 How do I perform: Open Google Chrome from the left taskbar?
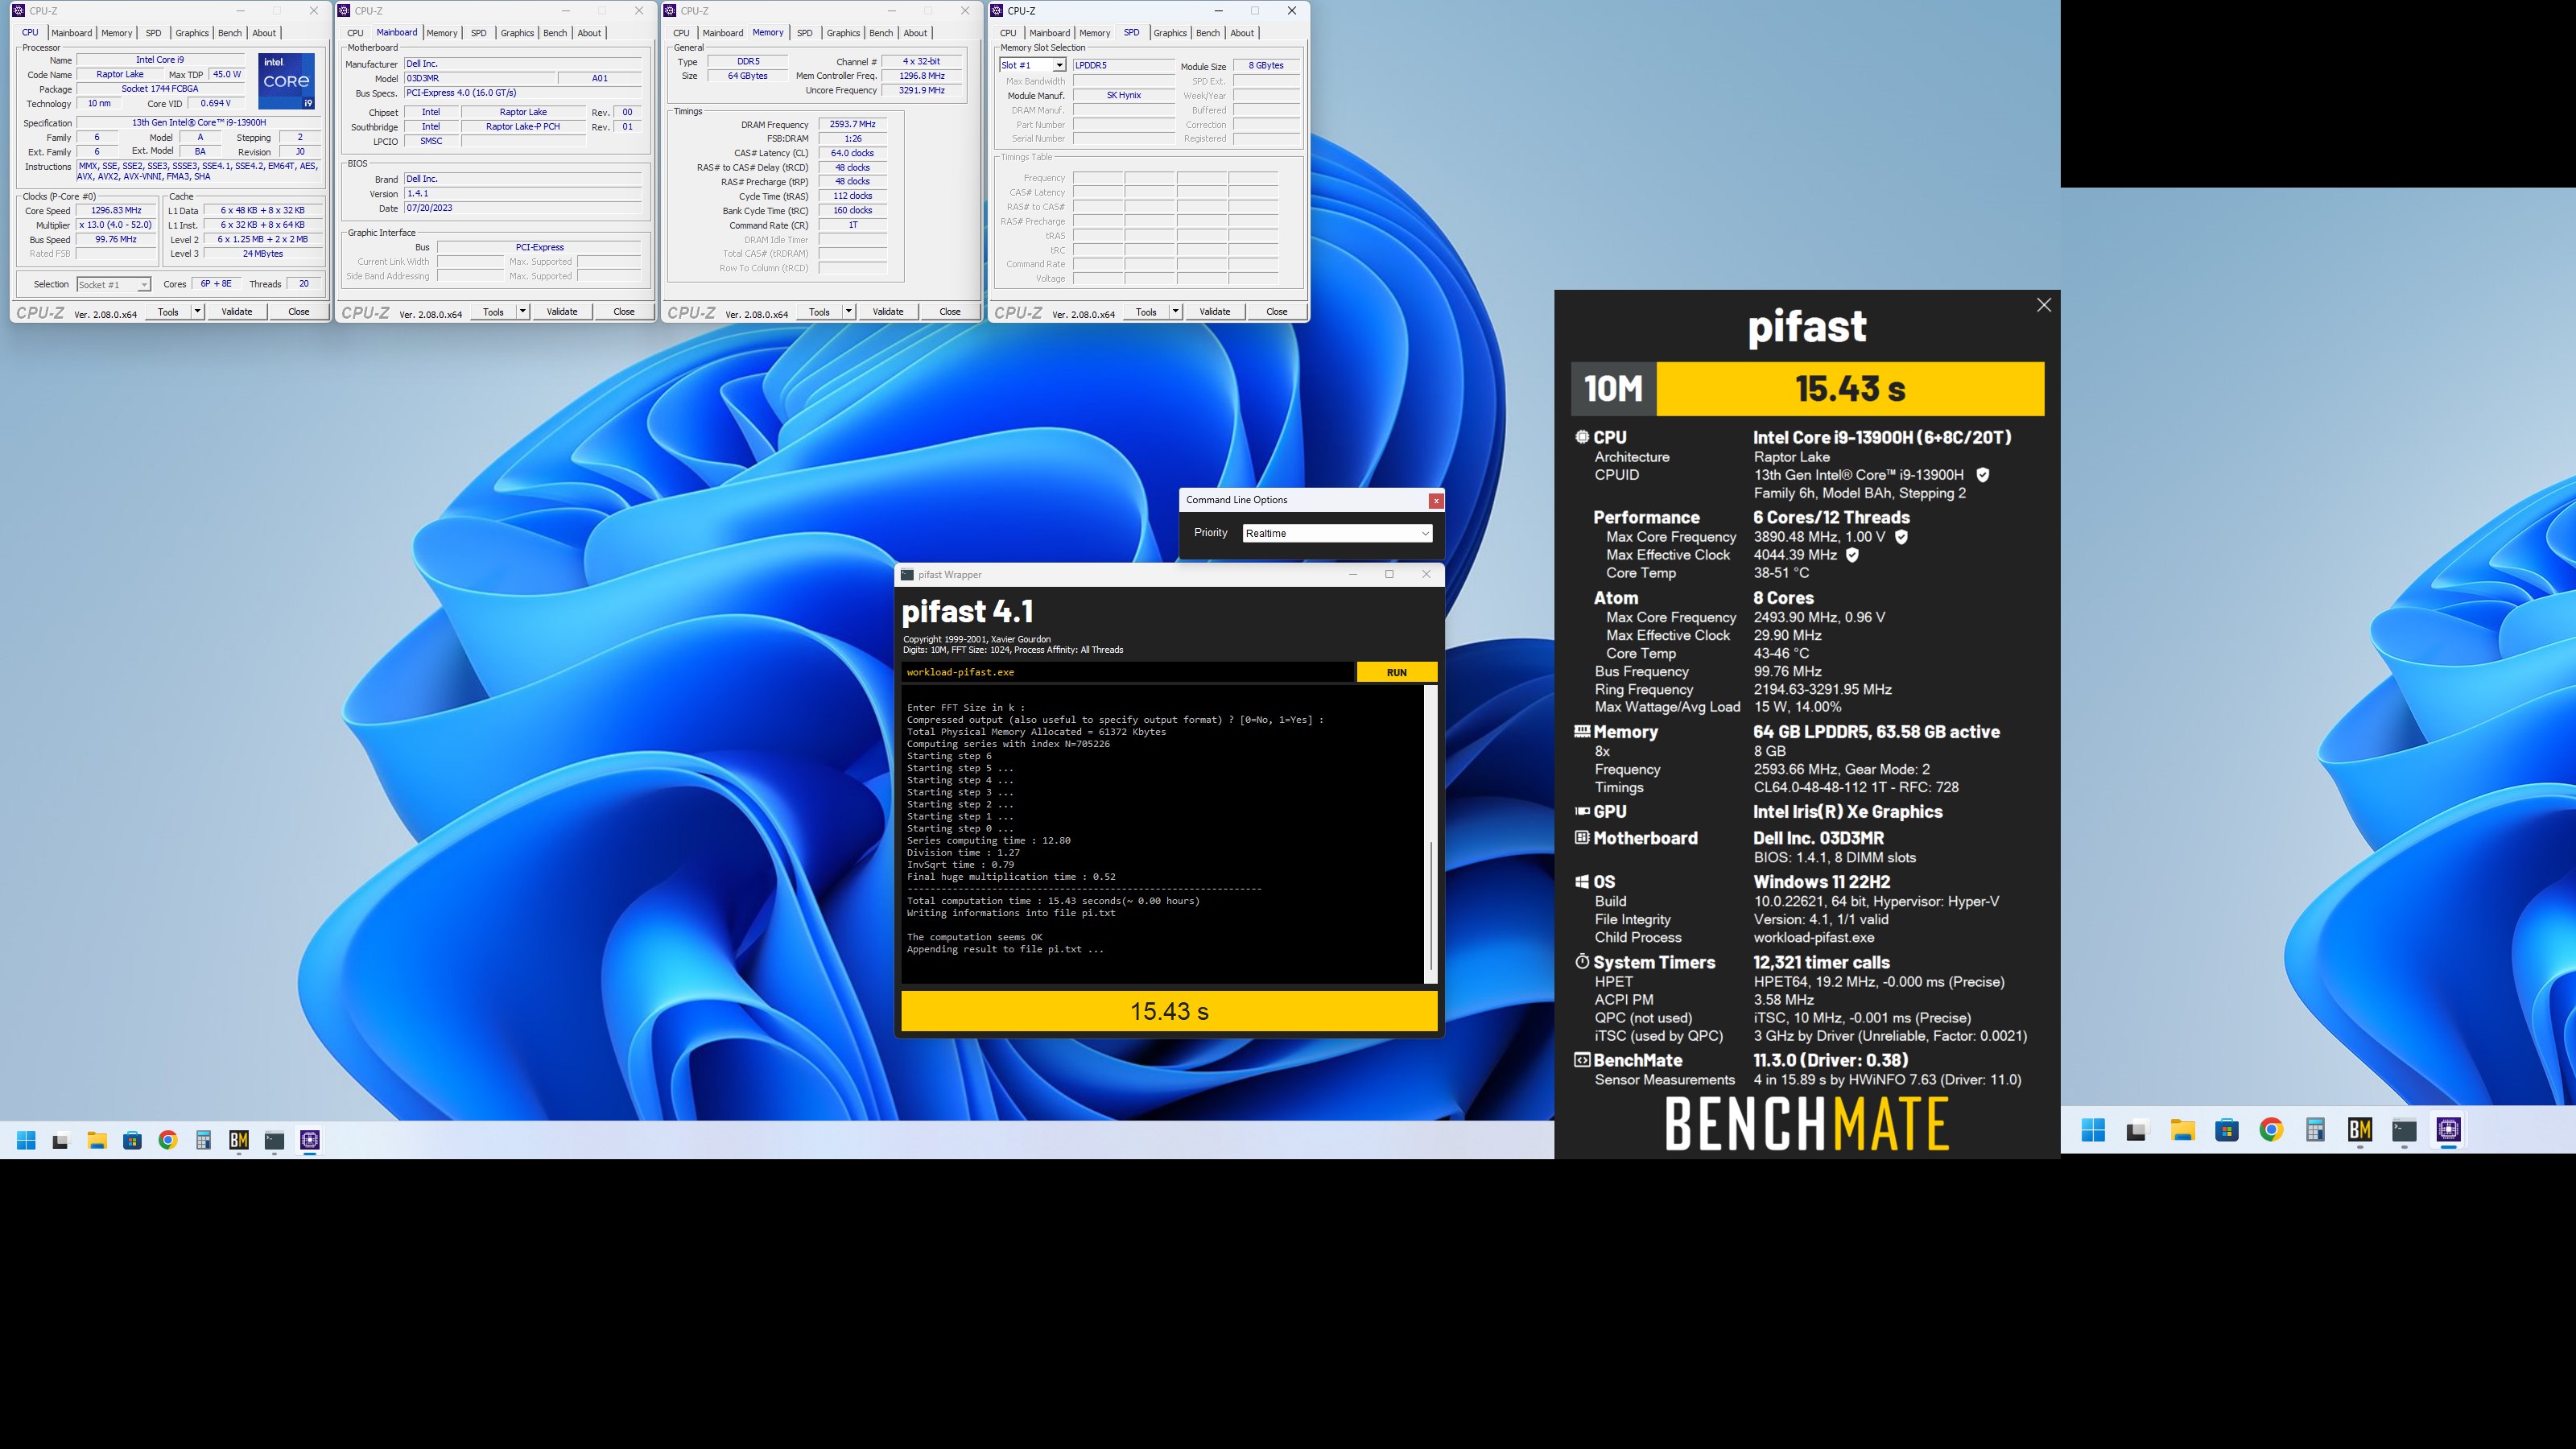168,1140
